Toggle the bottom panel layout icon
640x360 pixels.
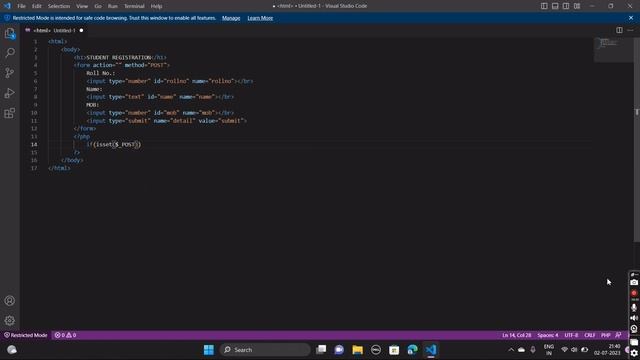555,6
